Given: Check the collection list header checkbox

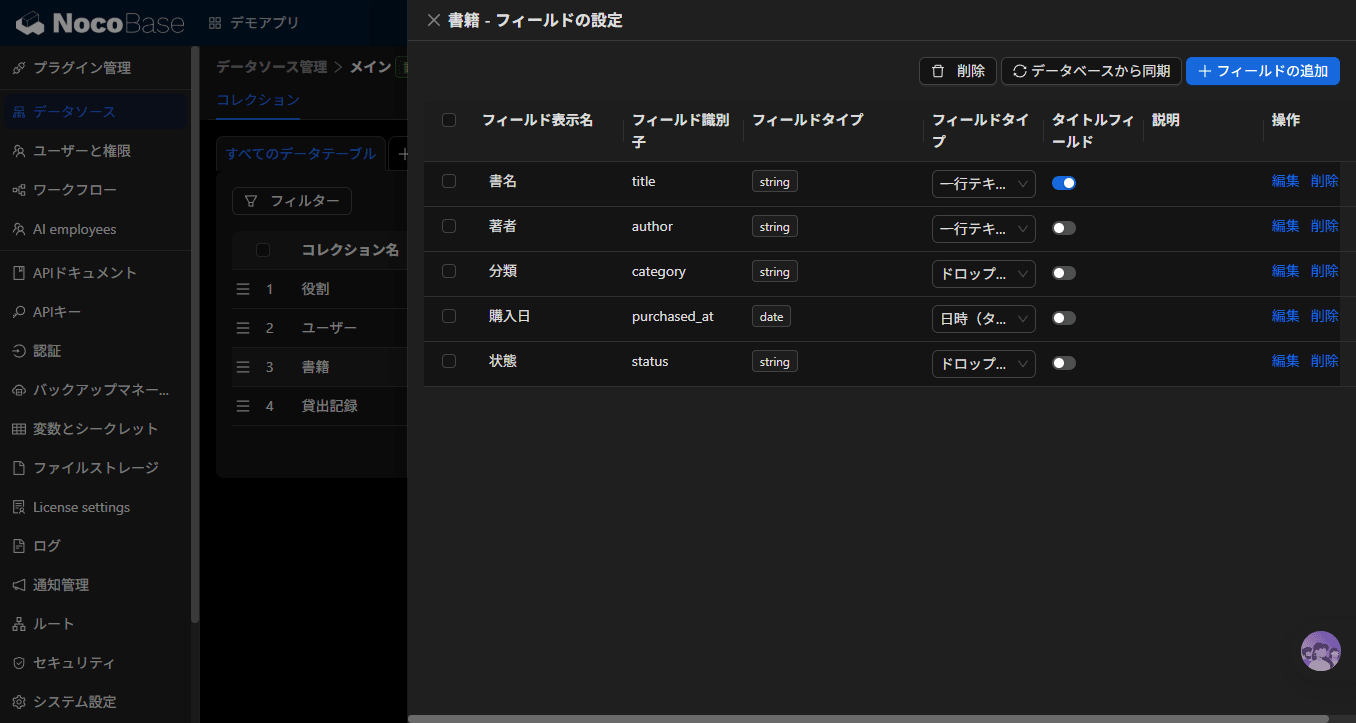Looking at the screenshot, I should point(263,250).
